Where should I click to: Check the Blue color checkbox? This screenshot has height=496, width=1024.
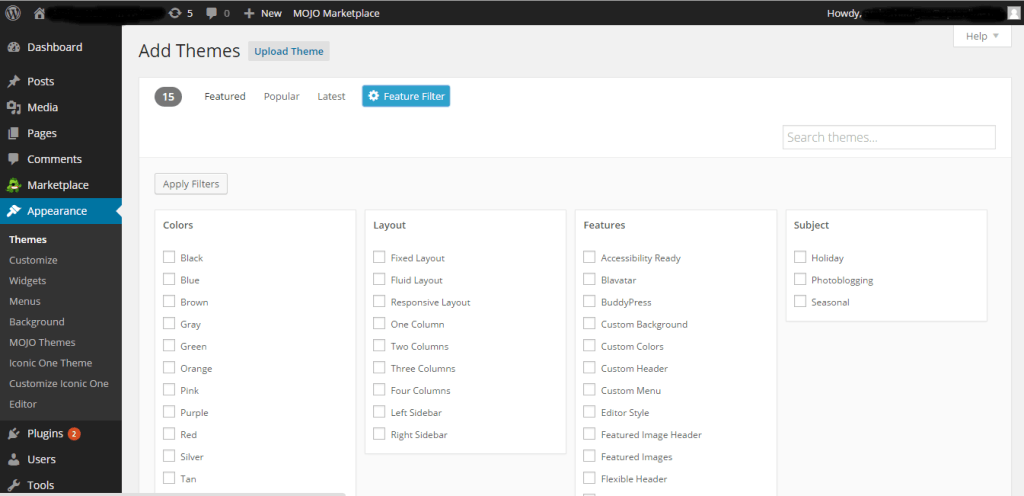click(169, 279)
